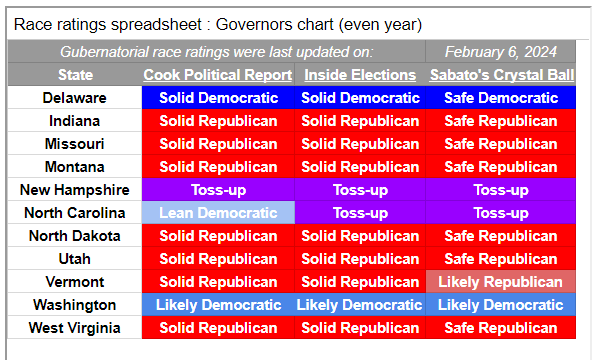611x360 pixels.
Task: Select the North Carolina Lean Democratic cell
Action: point(218,213)
